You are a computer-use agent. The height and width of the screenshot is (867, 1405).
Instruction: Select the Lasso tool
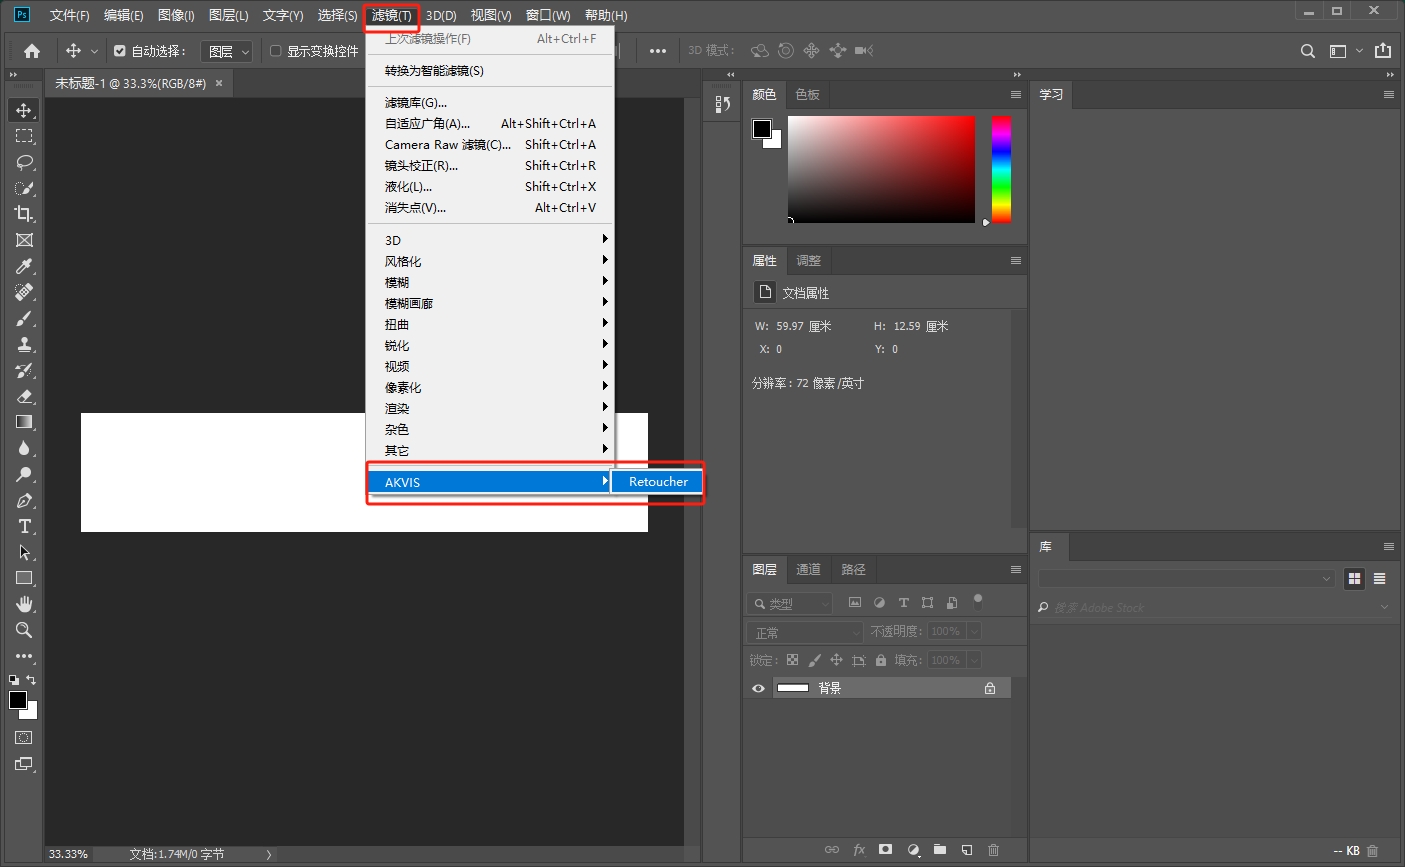[x=24, y=162]
